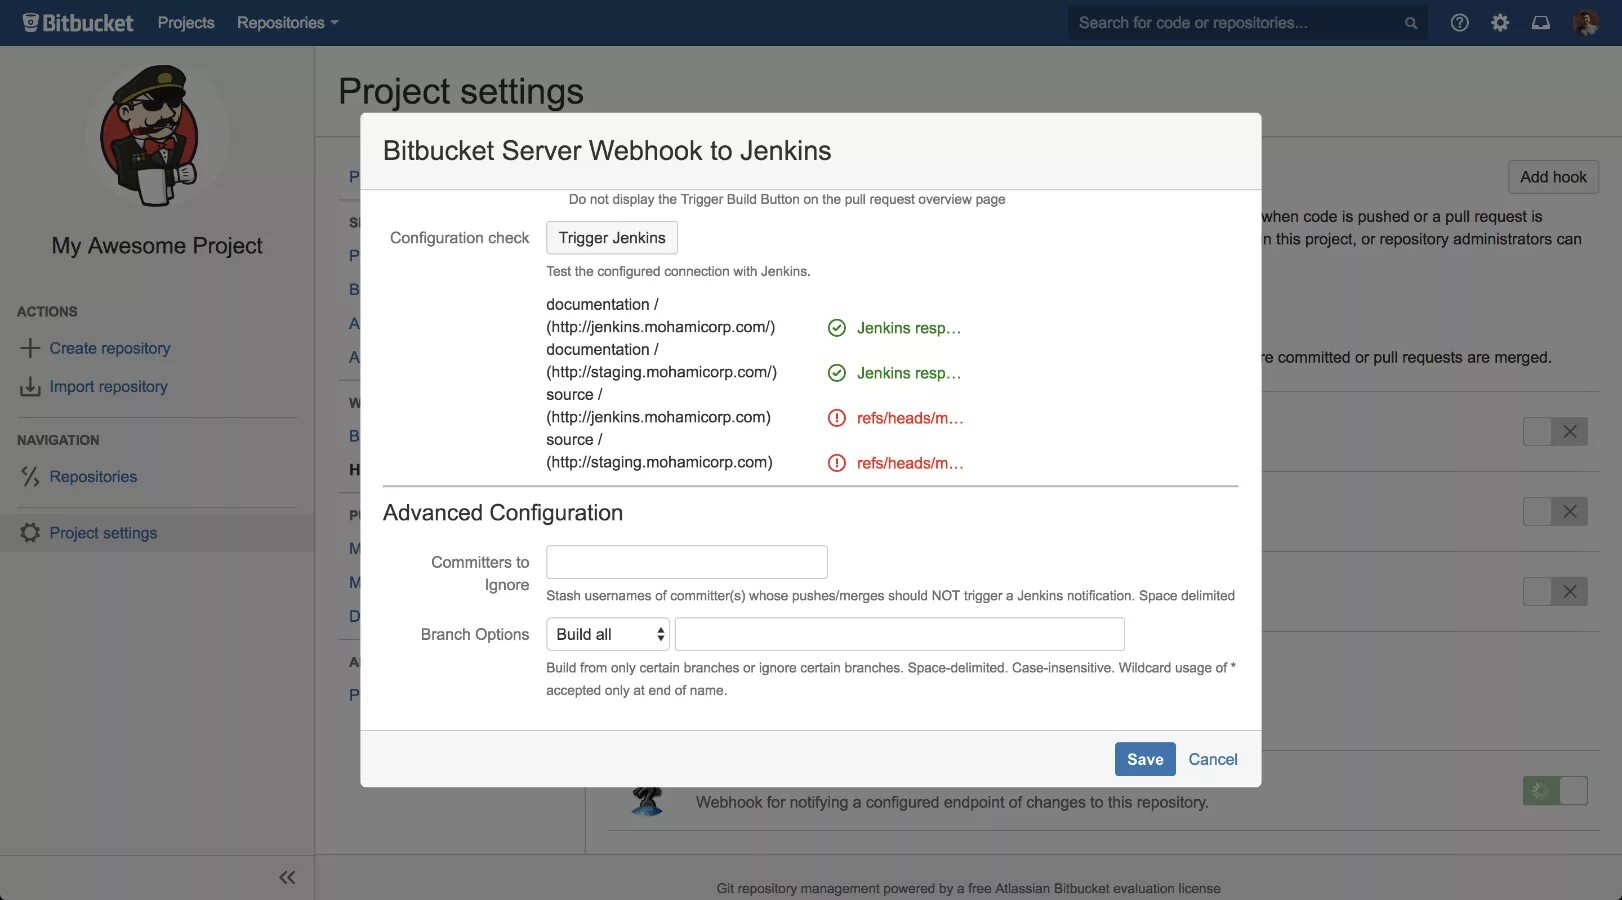Toggle the first hook switch with X
1622x900 pixels.
[1555, 432]
